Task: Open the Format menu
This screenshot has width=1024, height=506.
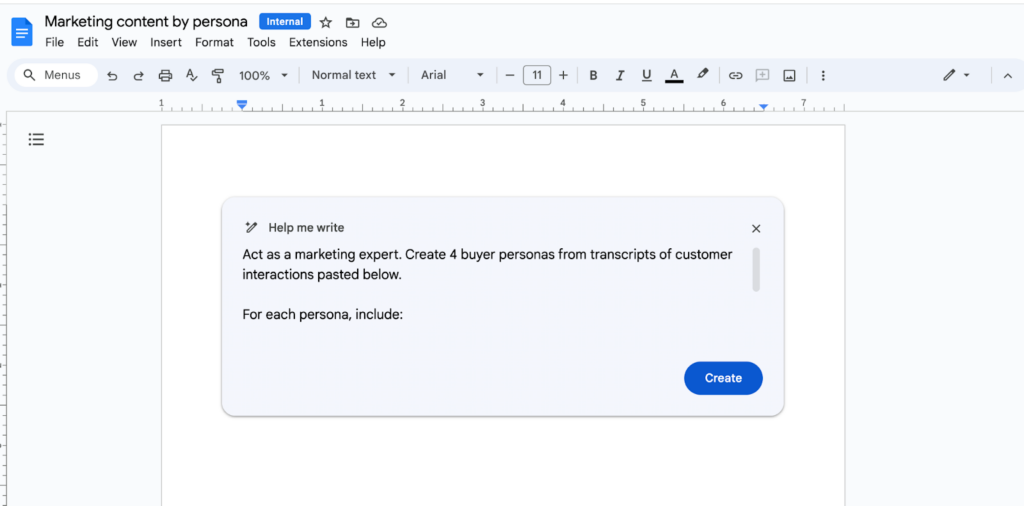Action: [214, 42]
